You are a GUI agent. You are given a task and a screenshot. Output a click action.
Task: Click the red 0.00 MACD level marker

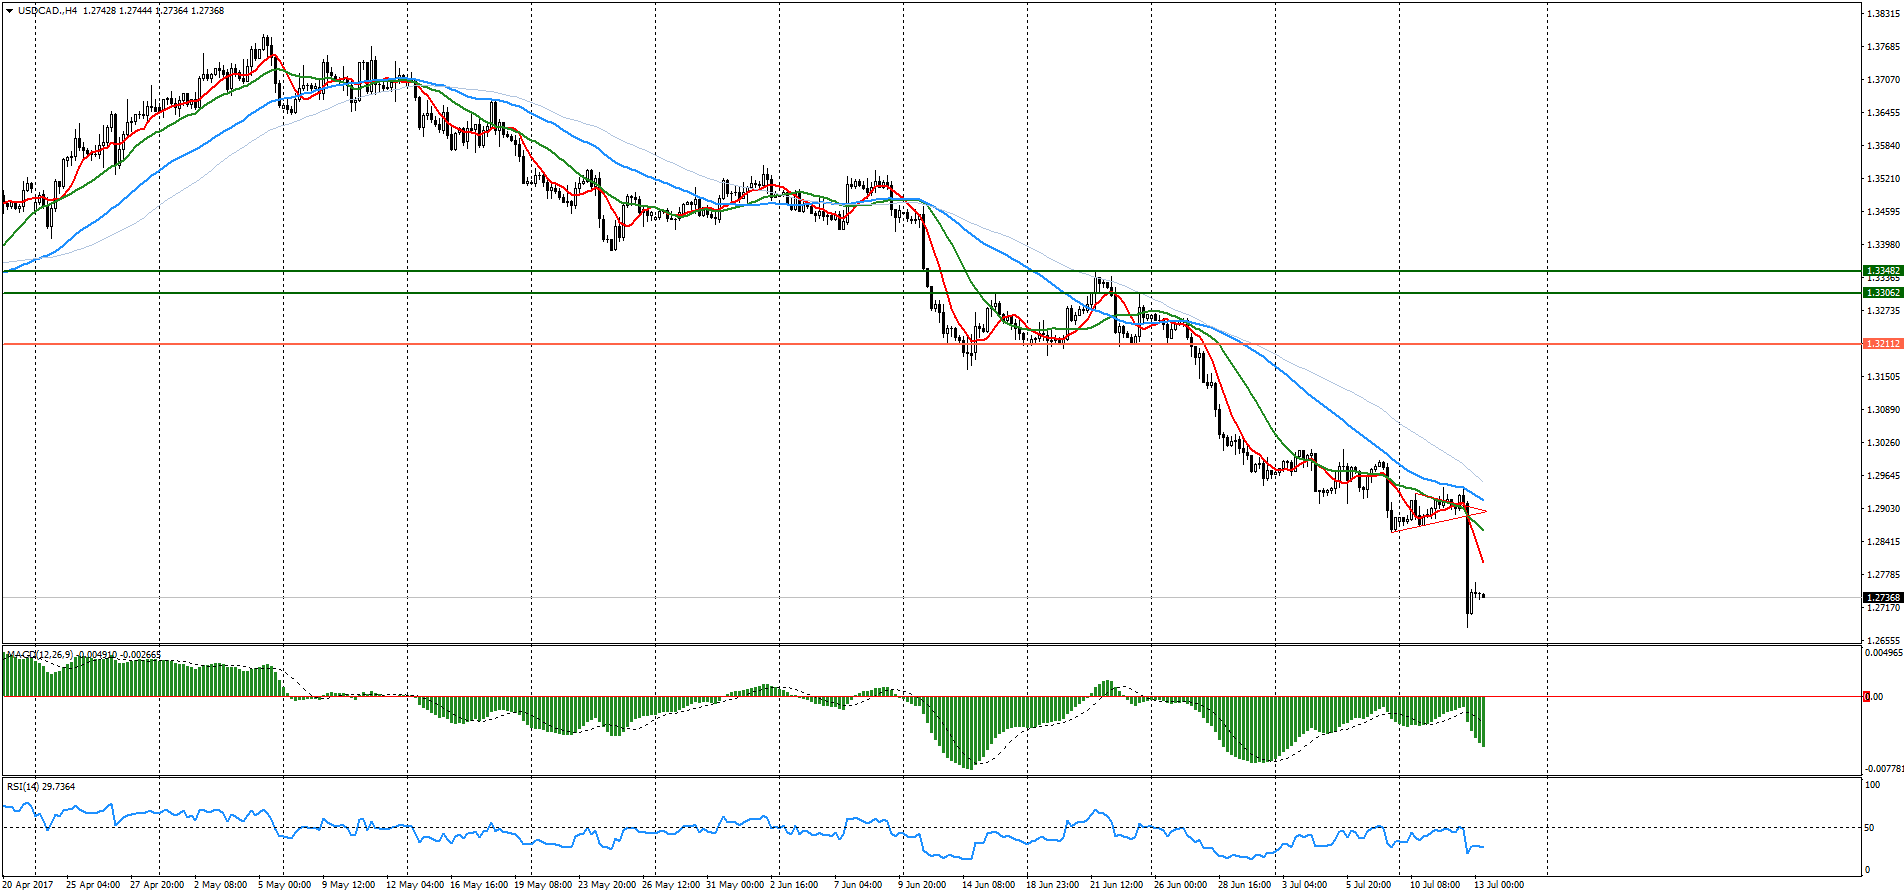coord(1866,696)
